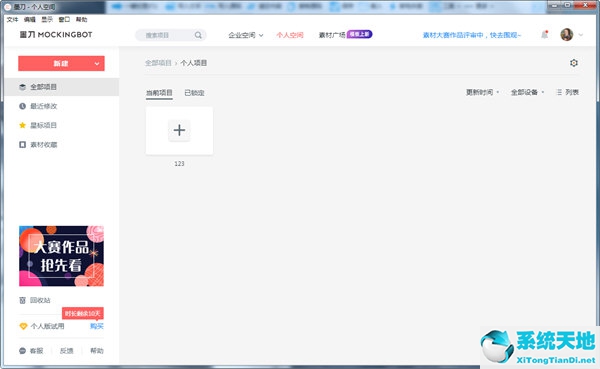Open the 更新时间 sort dropdown
Image resolution: width=600 pixels, height=369 pixels.
(x=482, y=92)
